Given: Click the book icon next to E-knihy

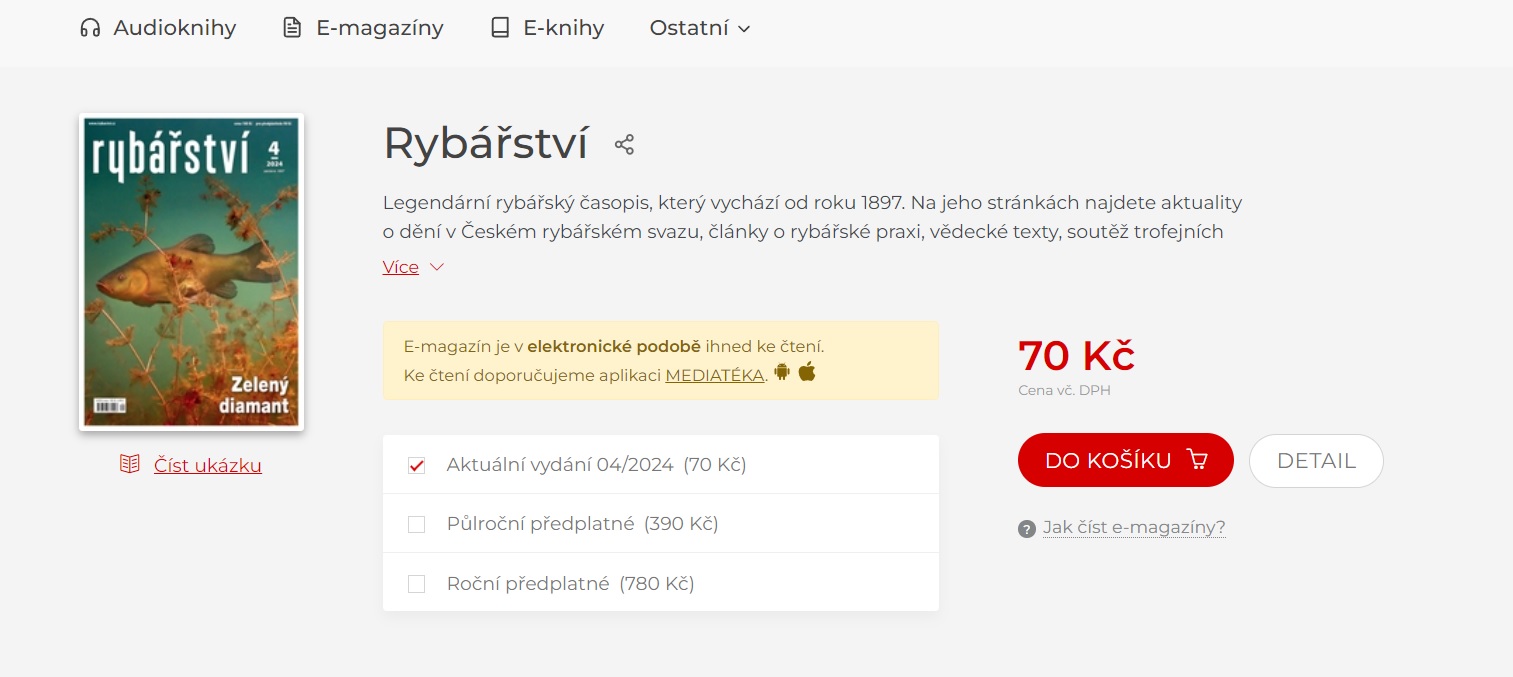Looking at the screenshot, I should (500, 28).
